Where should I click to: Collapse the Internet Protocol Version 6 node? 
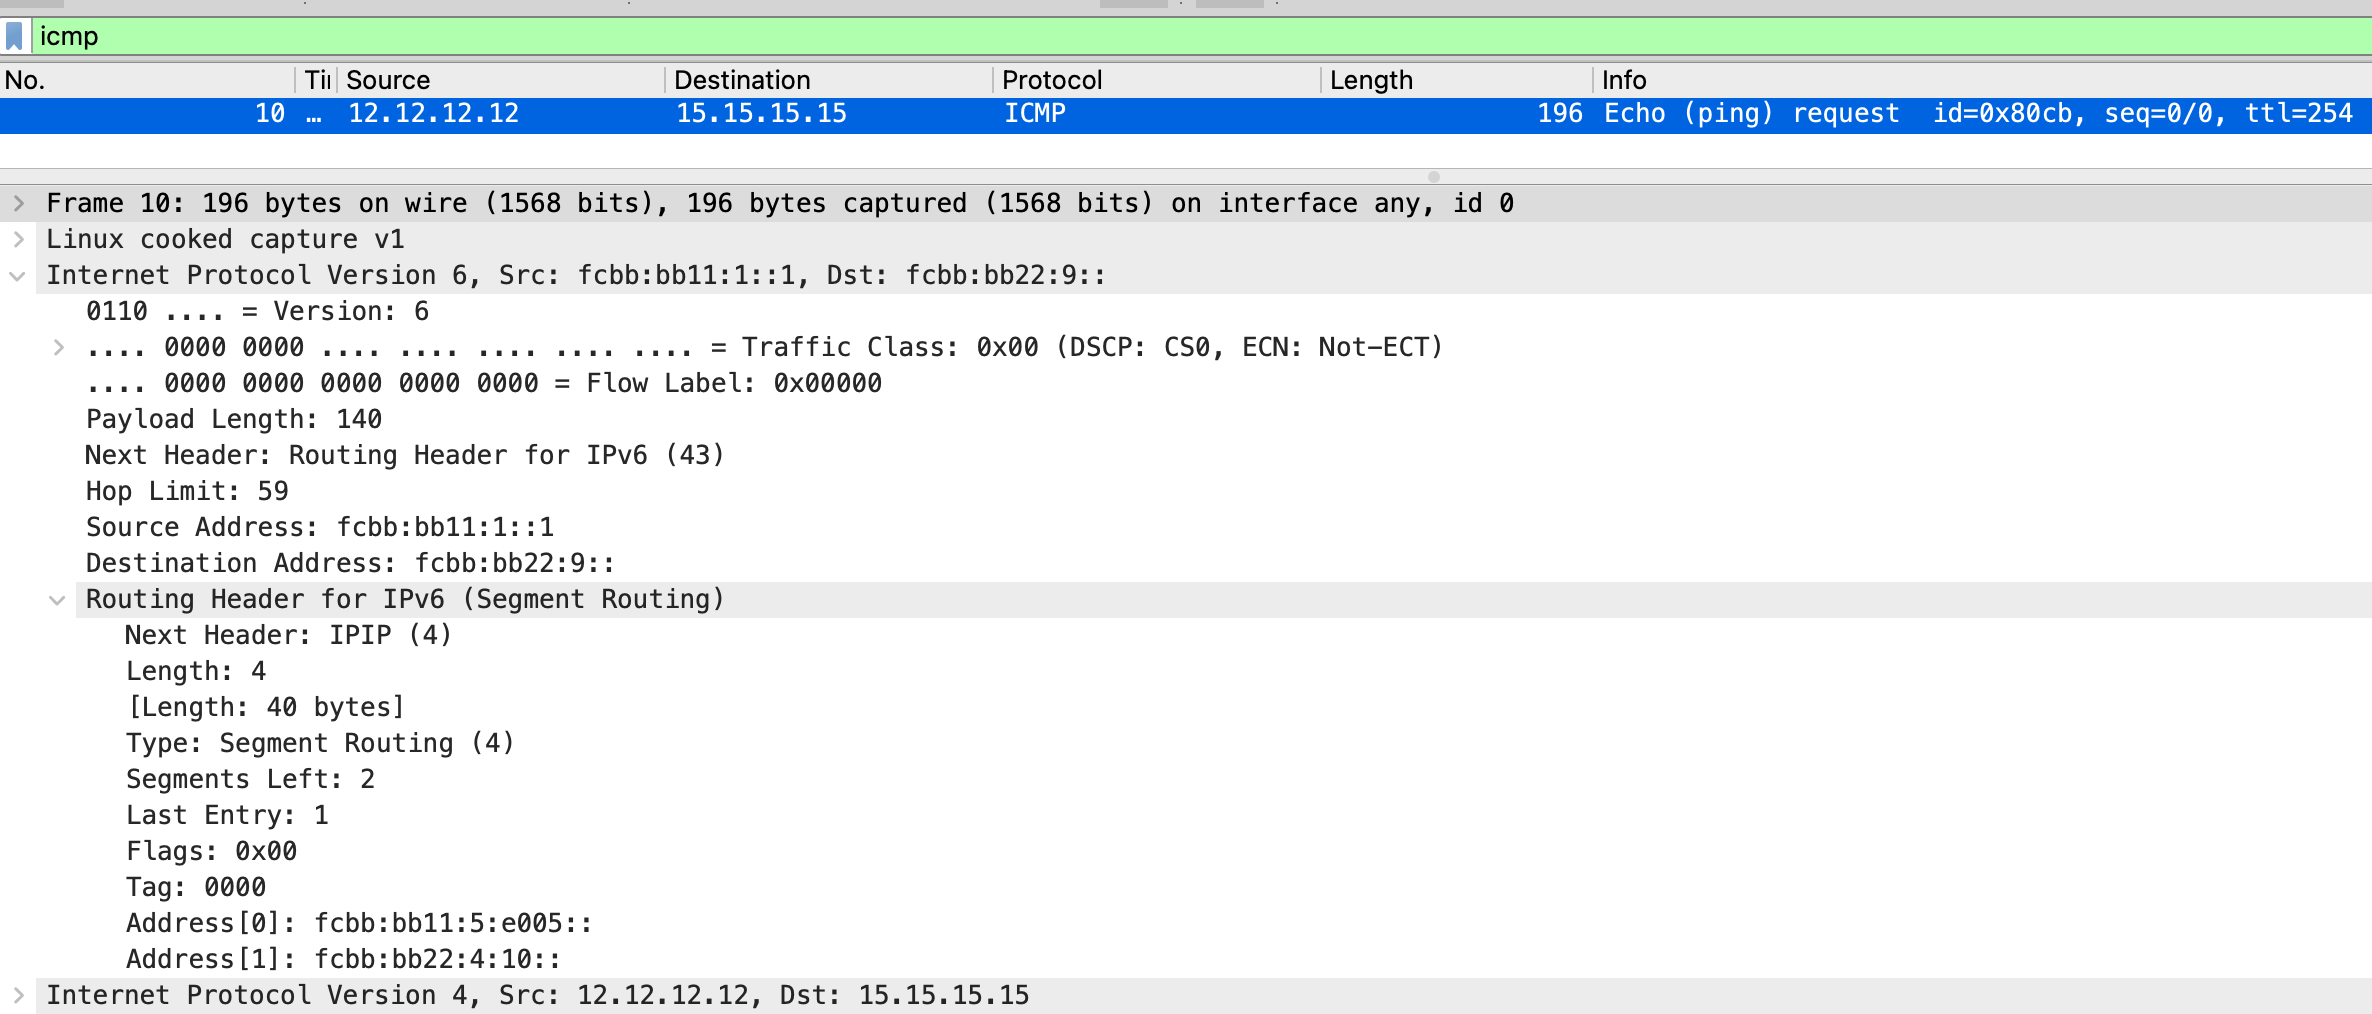pyautogui.click(x=18, y=276)
